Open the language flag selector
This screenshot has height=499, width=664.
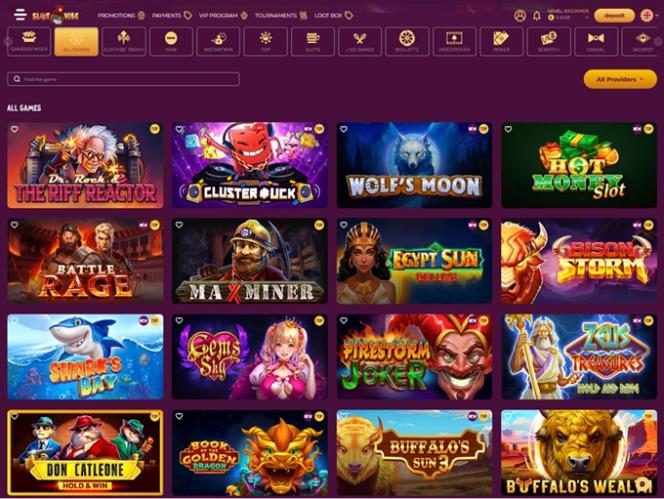click(647, 16)
